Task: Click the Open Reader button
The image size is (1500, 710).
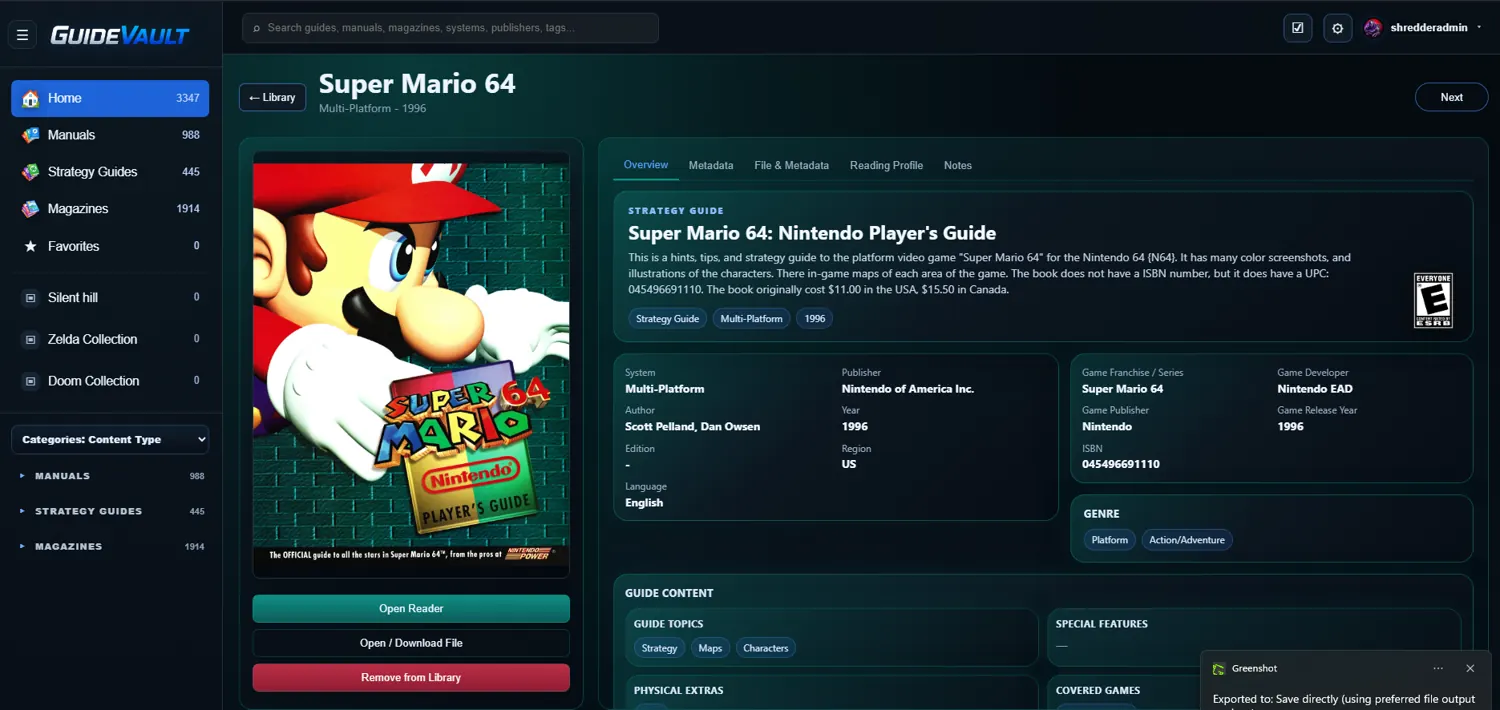Action: [x=411, y=608]
